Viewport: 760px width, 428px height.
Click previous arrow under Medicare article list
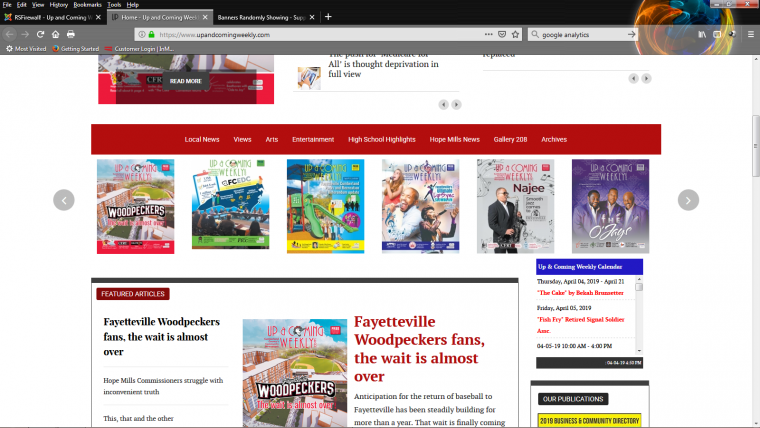pyautogui.click(x=443, y=105)
